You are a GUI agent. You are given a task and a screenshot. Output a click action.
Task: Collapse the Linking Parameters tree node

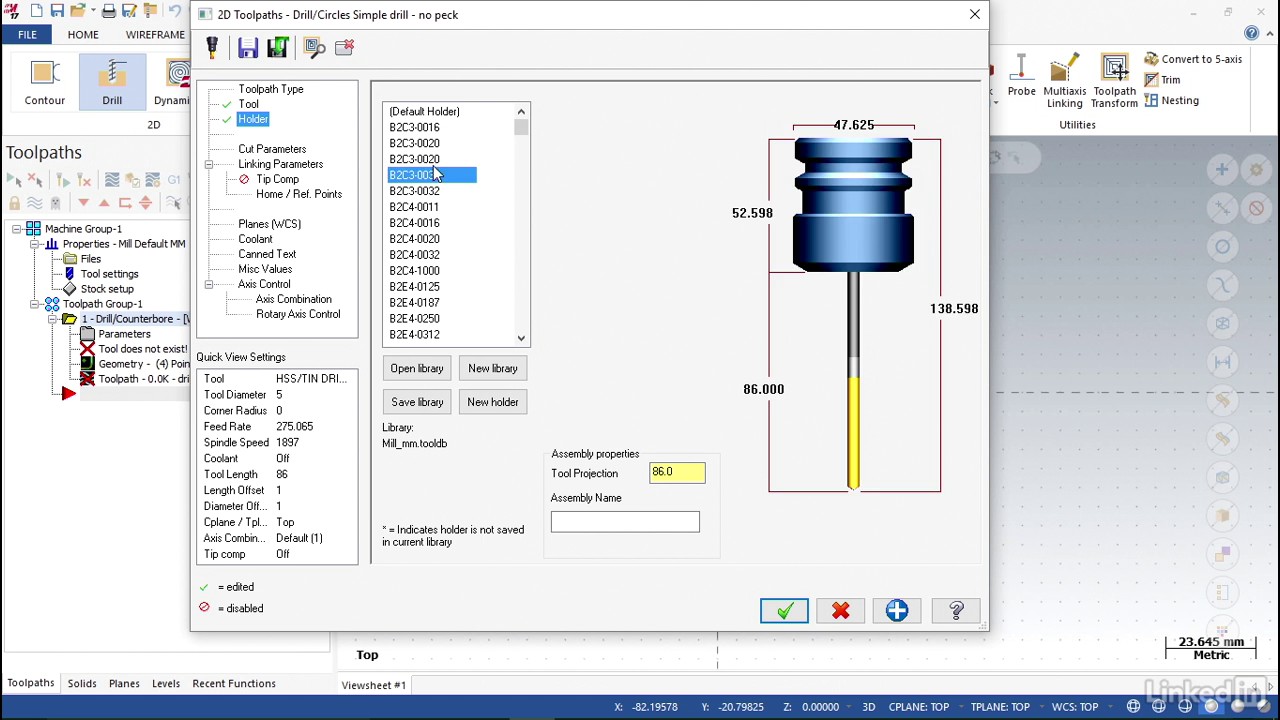(x=209, y=164)
